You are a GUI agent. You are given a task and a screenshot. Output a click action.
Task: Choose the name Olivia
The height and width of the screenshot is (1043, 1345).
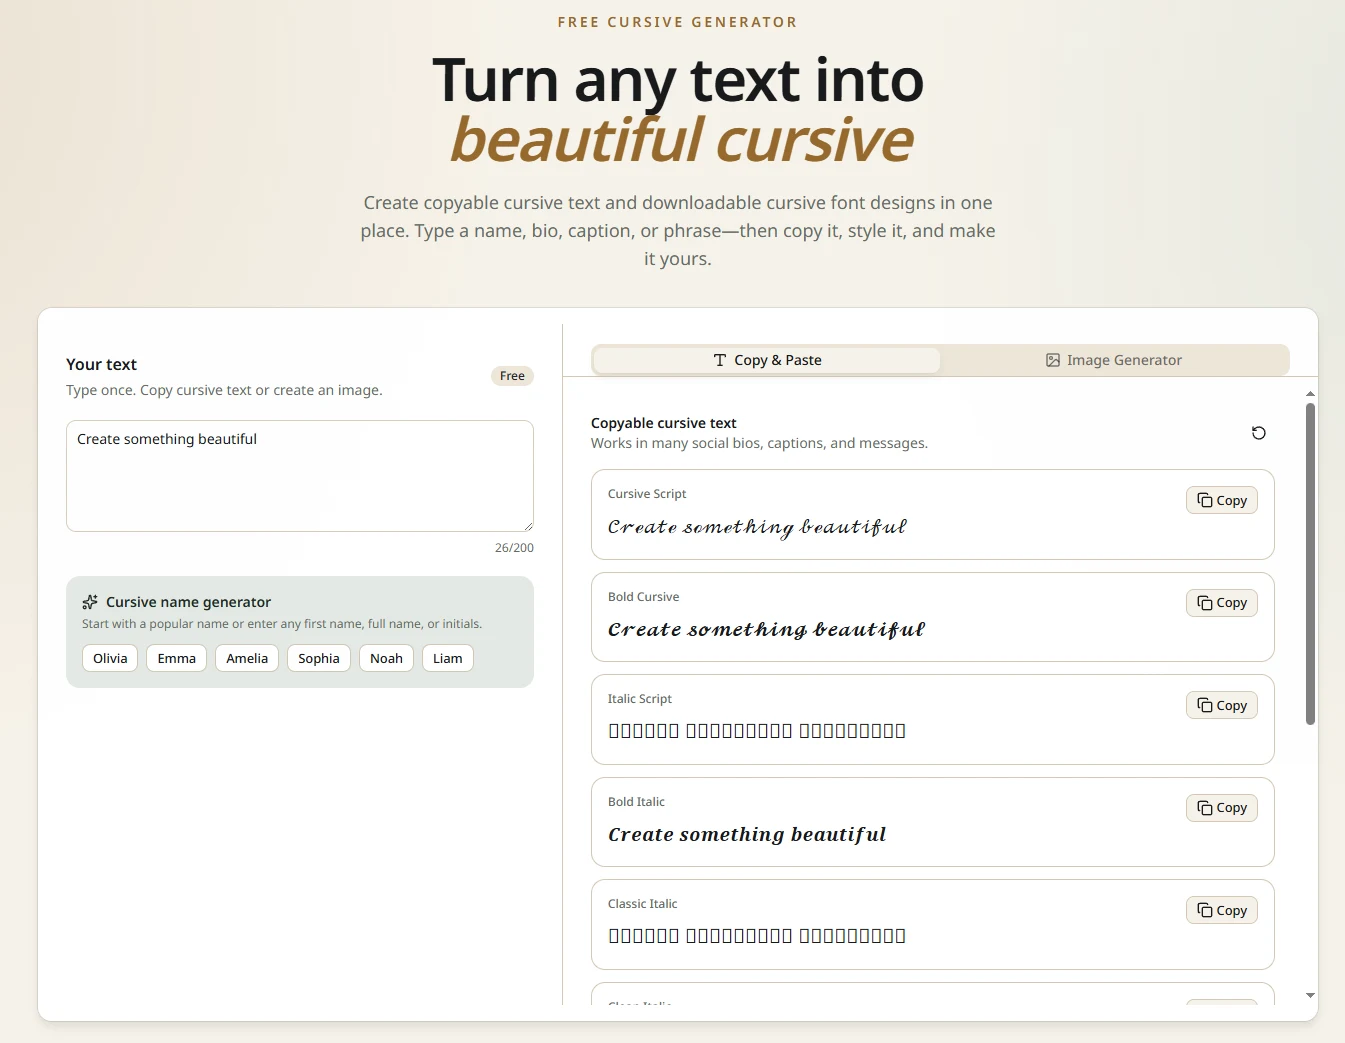[110, 658]
